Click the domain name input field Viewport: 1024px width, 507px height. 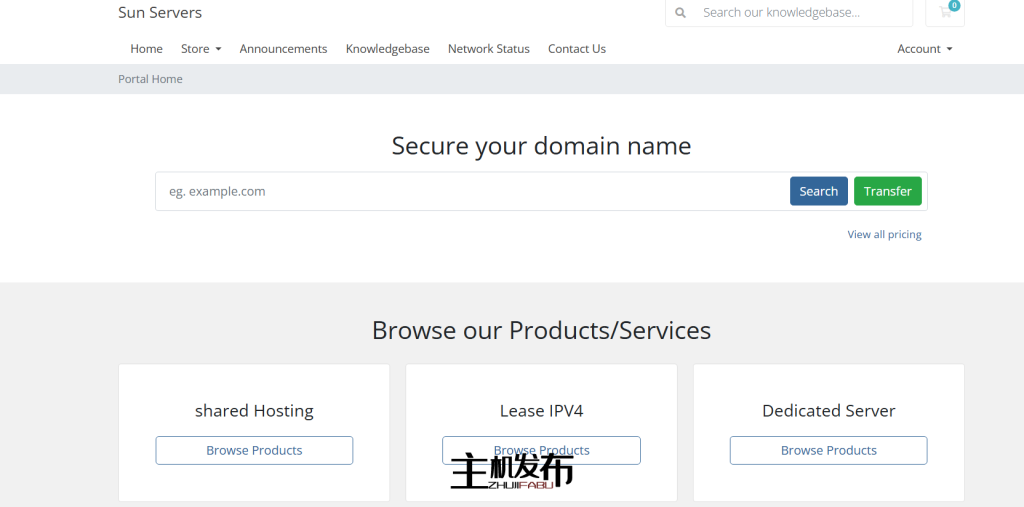(470, 191)
